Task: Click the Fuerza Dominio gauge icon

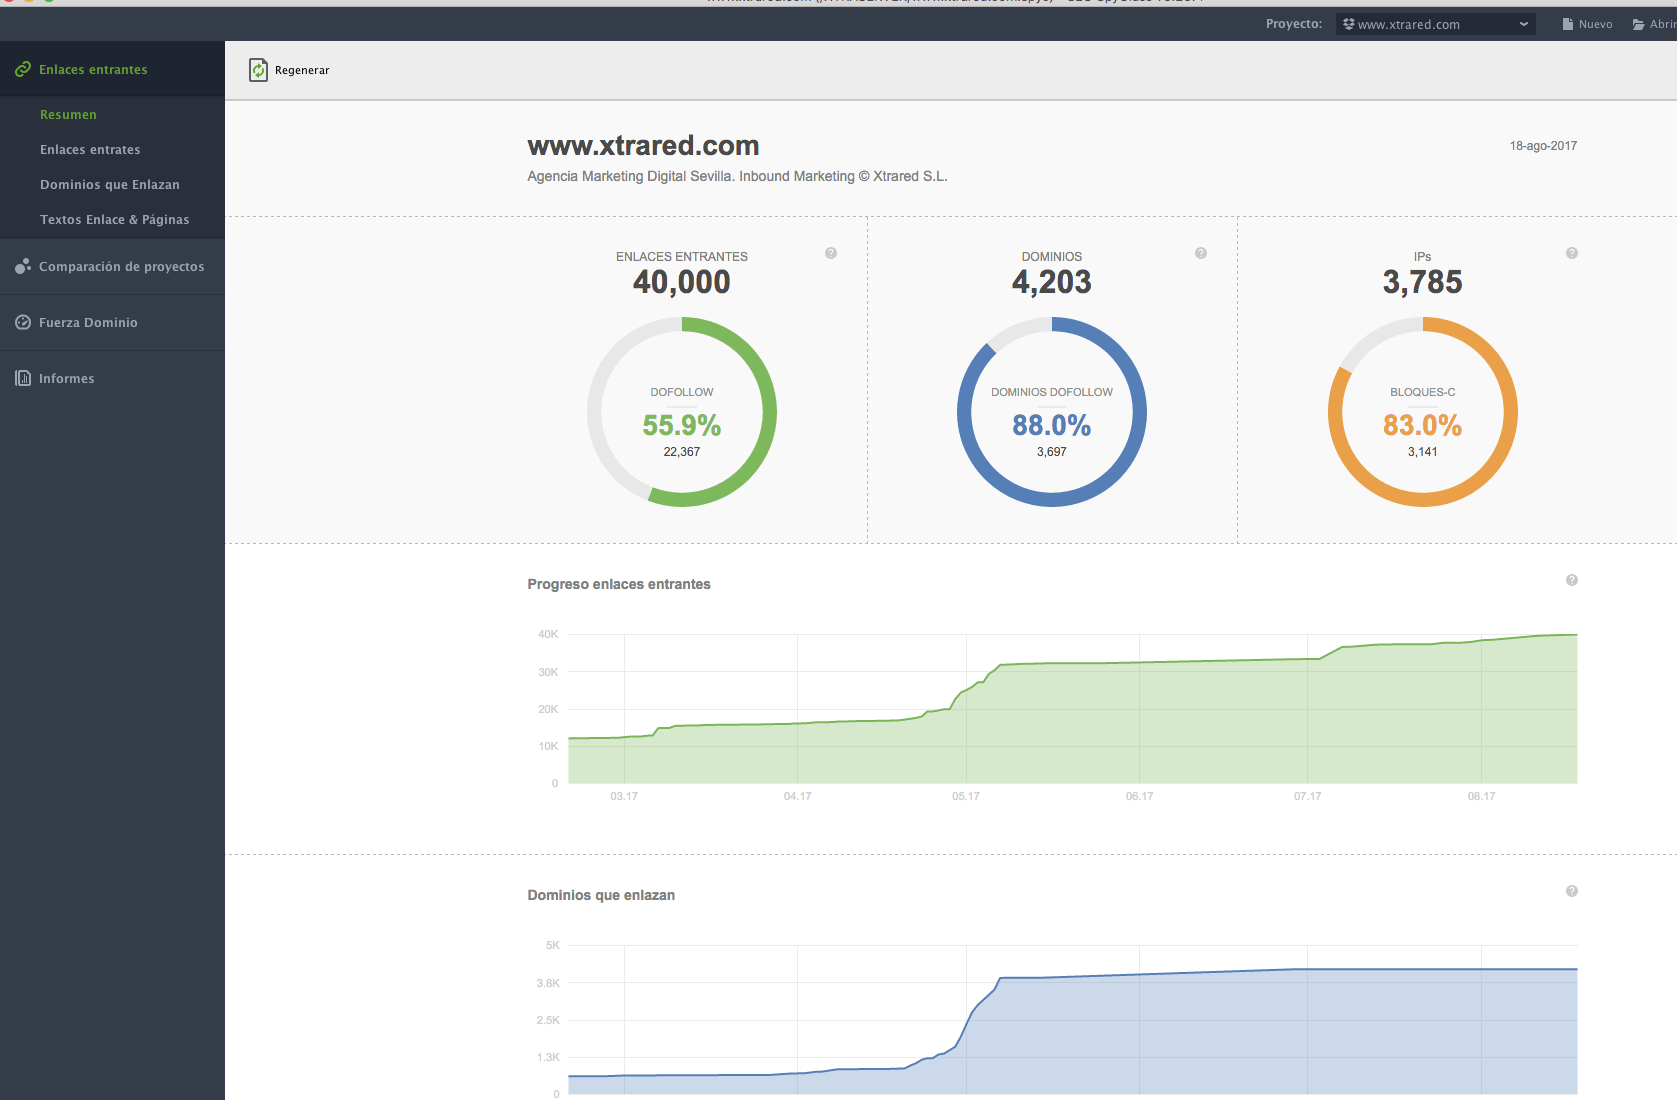Action: pyautogui.click(x=23, y=322)
